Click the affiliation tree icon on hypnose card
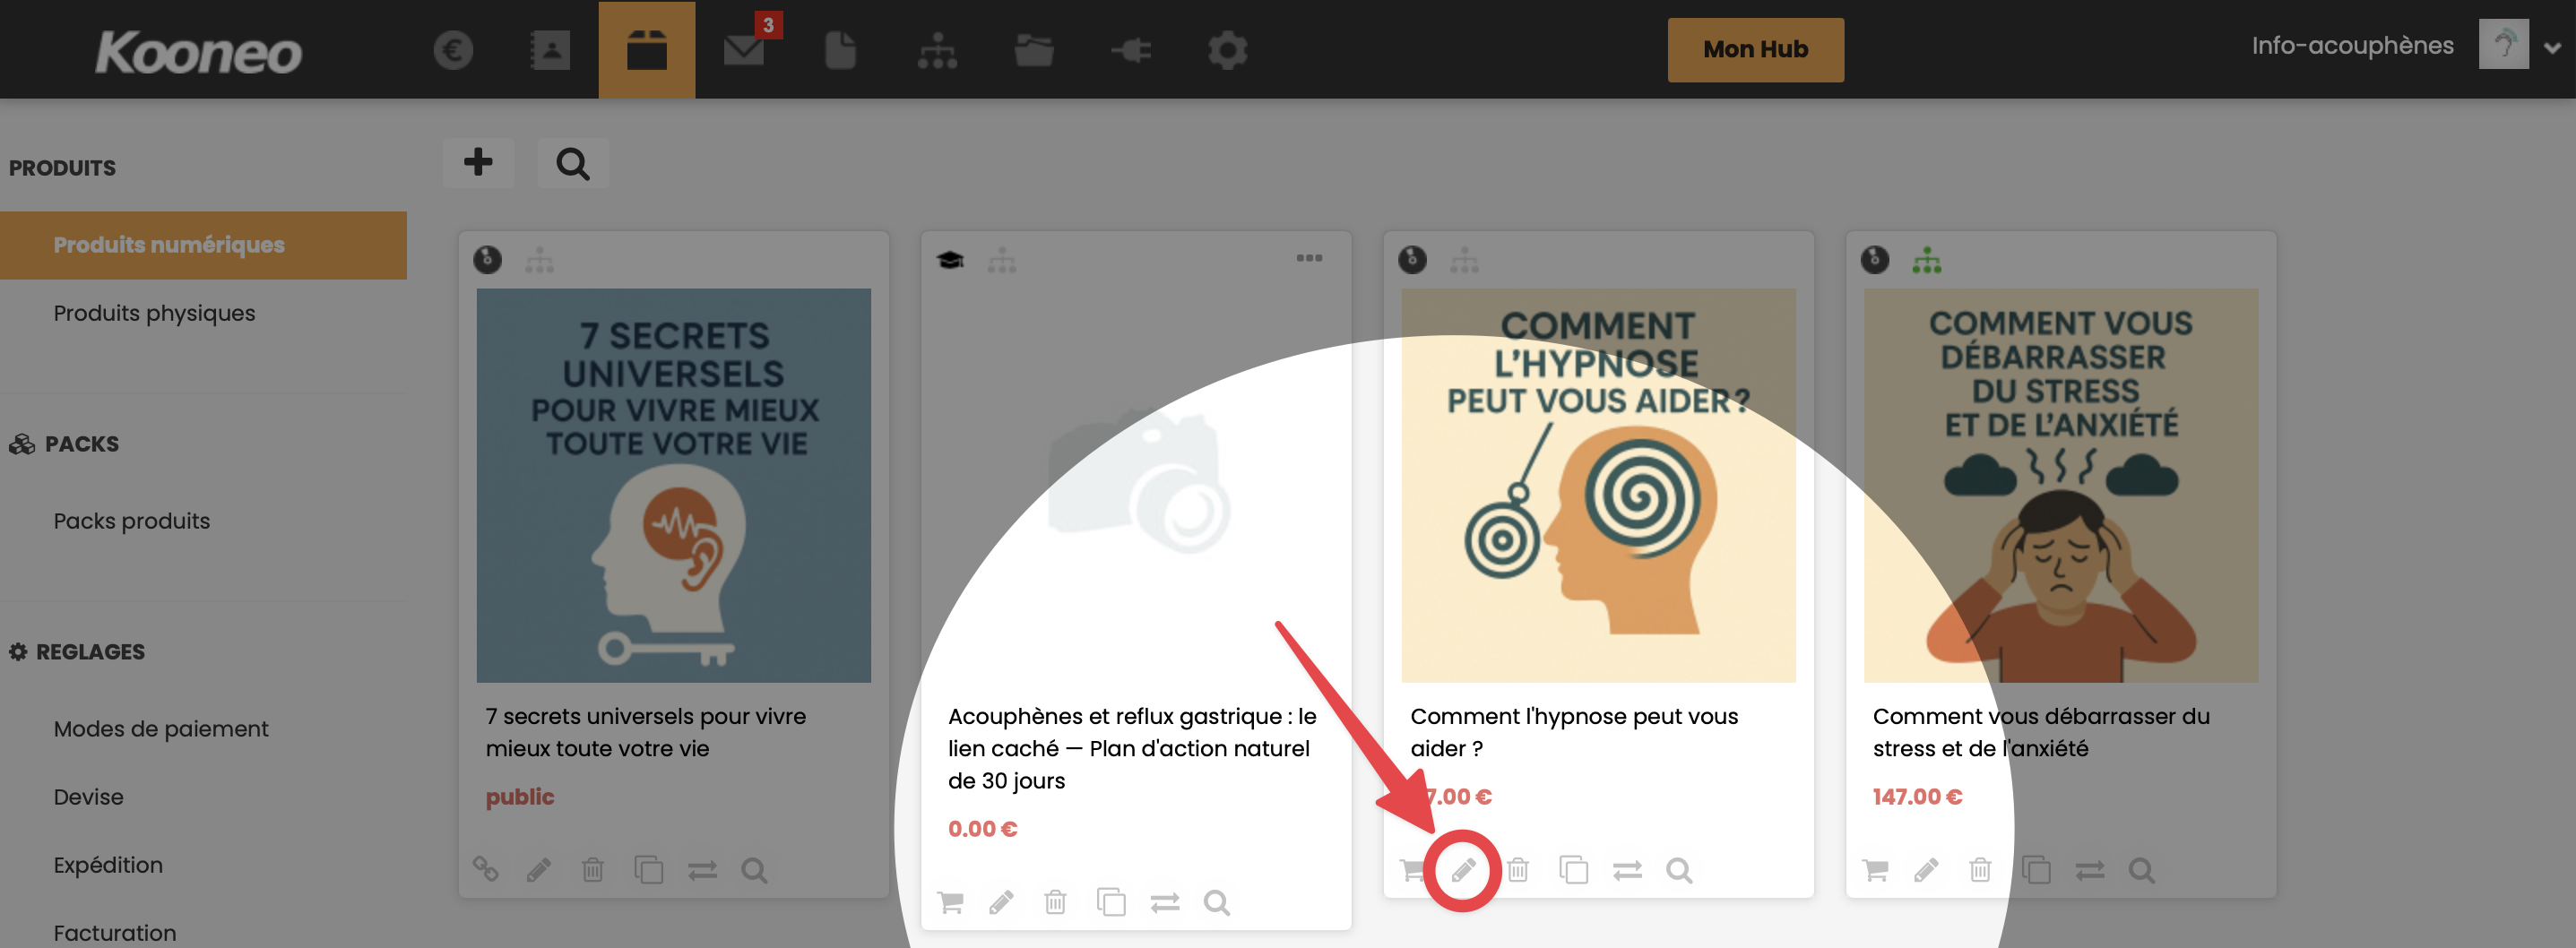Image resolution: width=2576 pixels, height=948 pixels. (x=1464, y=261)
